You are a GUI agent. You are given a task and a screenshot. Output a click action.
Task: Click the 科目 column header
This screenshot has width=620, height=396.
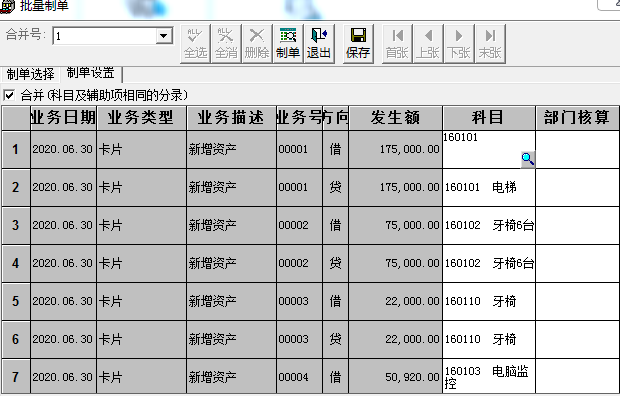(x=488, y=117)
